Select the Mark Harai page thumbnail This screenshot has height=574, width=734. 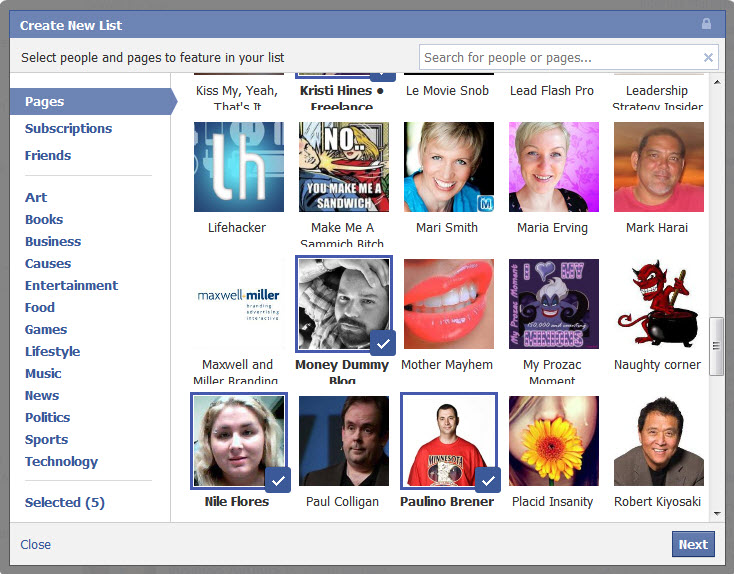659,167
